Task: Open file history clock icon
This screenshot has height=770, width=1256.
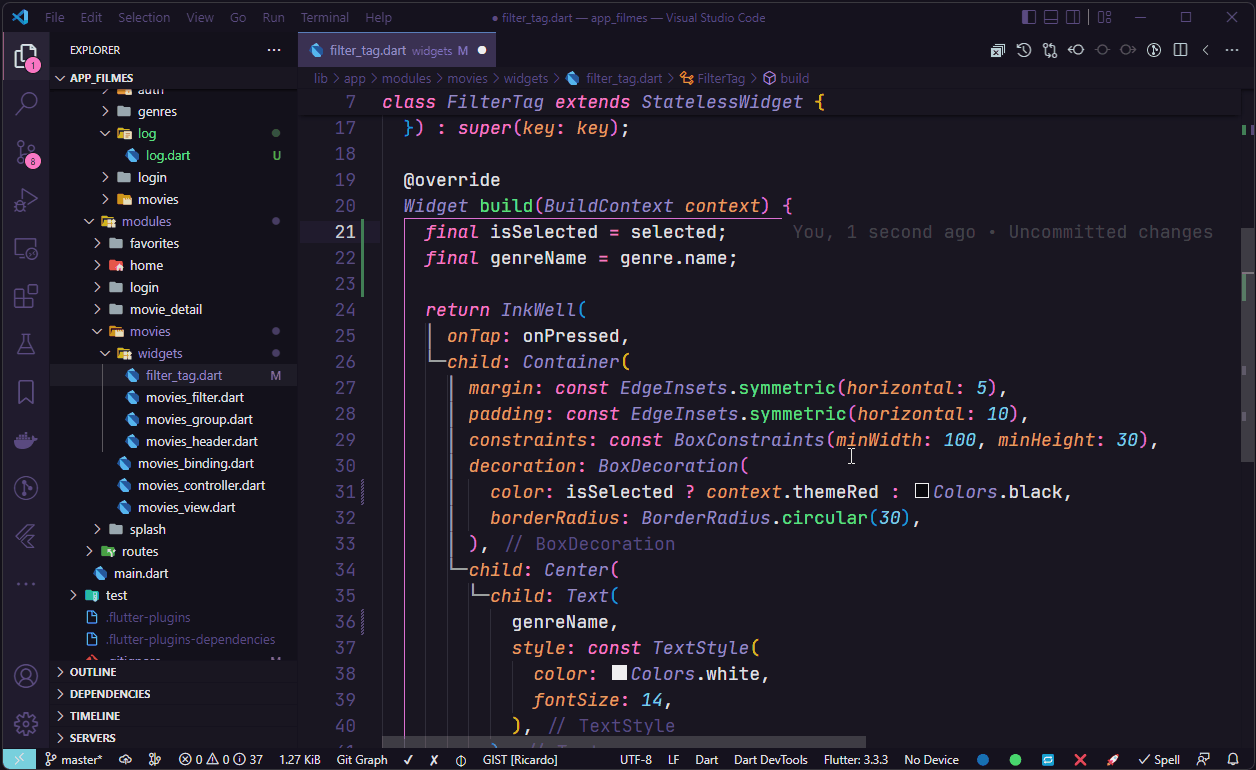Action: (x=1024, y=50)
